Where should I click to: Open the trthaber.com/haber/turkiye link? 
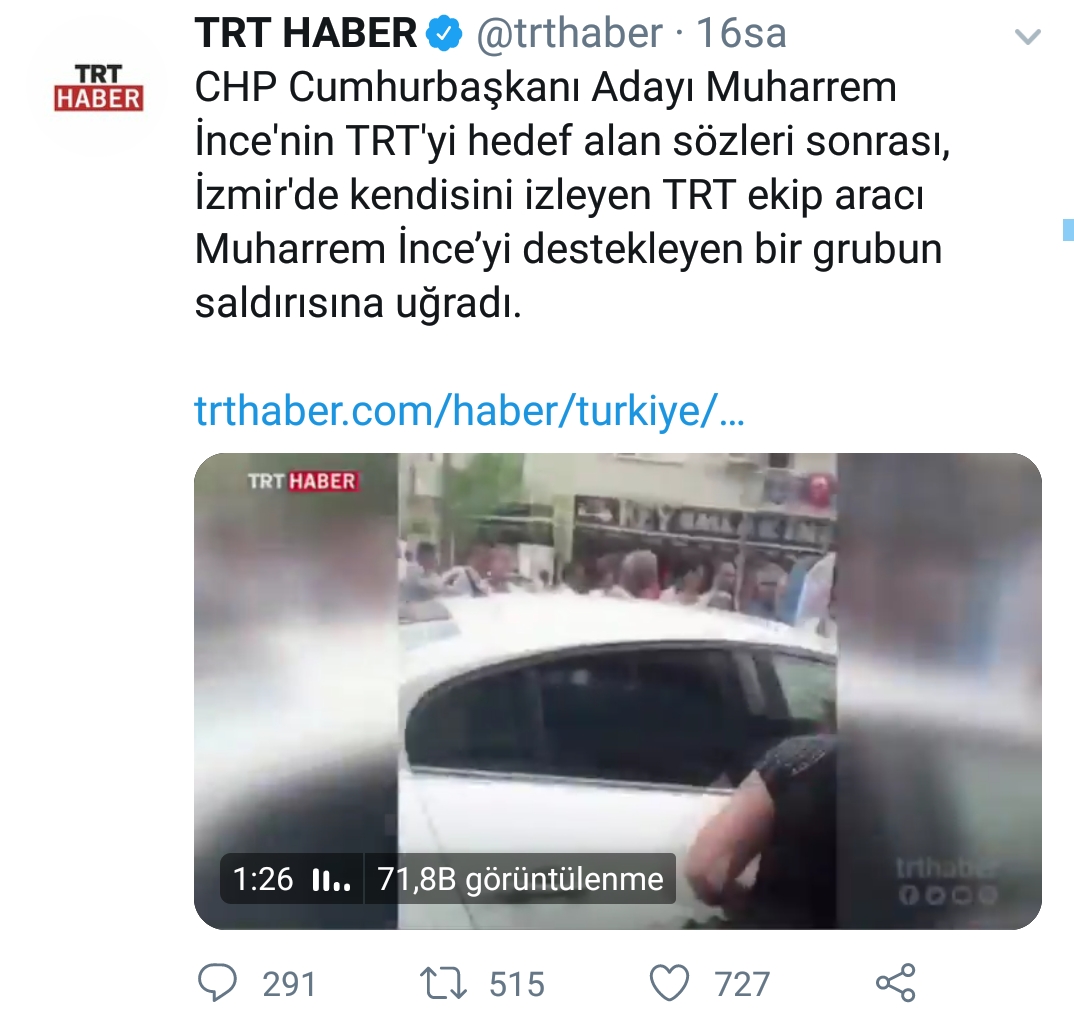pyautogui.click(x=469, y=410)
